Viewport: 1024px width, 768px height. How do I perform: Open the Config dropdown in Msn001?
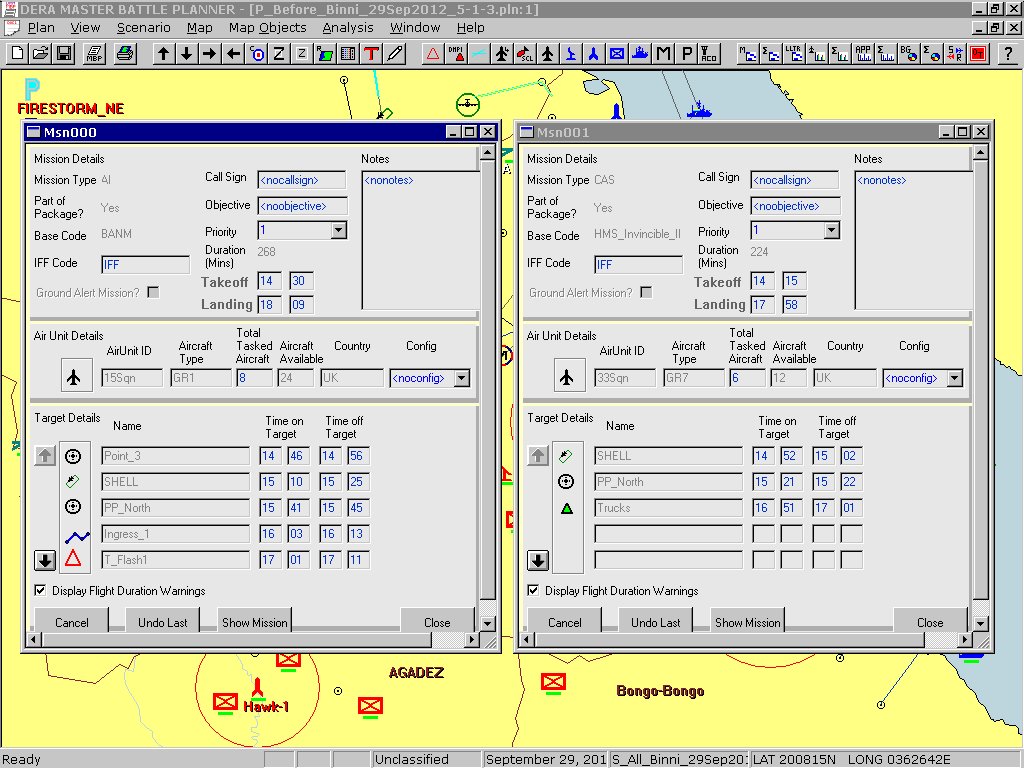pyautogui.click(x=954, y=379)
